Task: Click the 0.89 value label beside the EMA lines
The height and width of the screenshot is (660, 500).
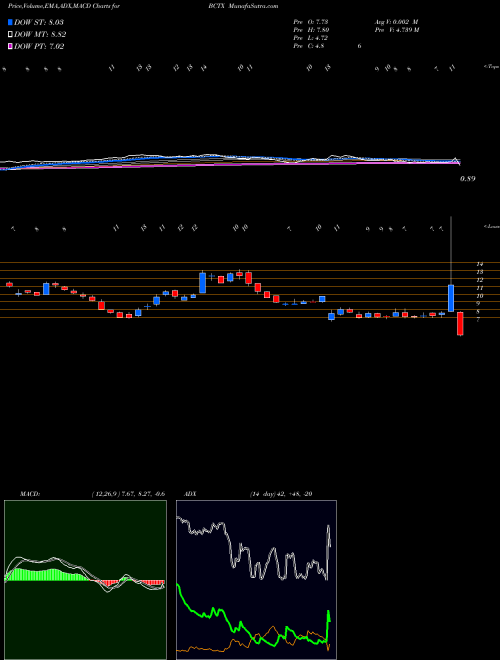Action: (x=467, y=178)
